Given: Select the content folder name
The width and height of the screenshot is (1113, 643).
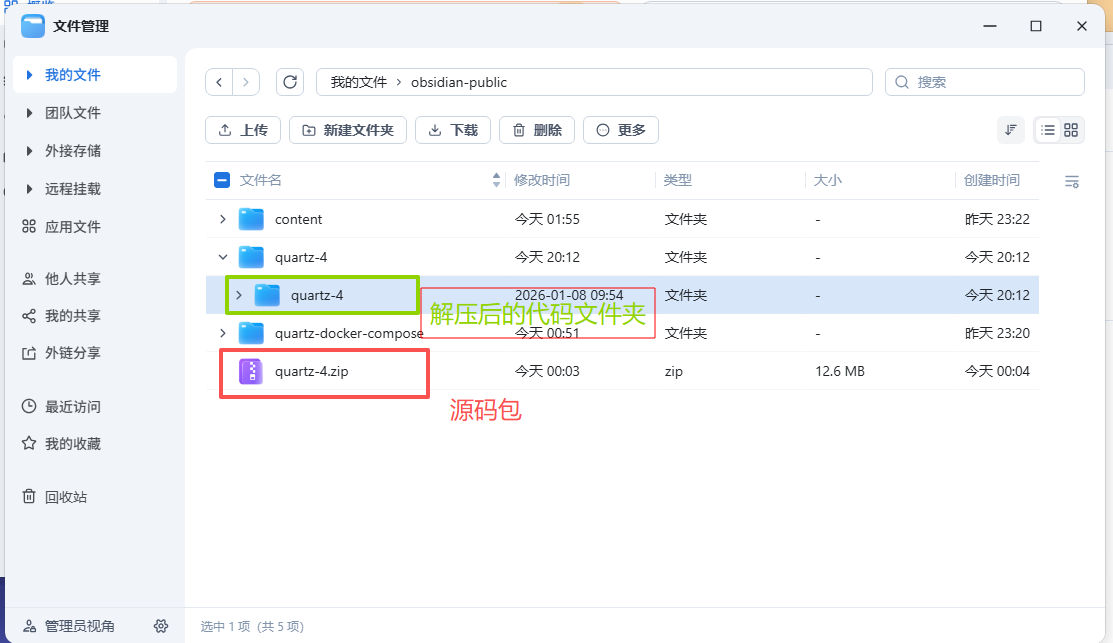Looking at the screenshot, I should click(298, 219).
